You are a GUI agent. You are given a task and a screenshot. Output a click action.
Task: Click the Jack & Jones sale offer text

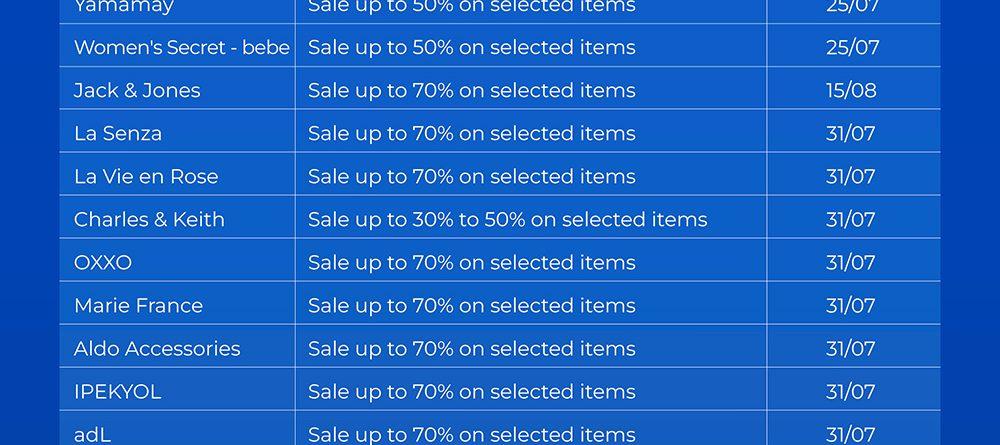(471, 90)
